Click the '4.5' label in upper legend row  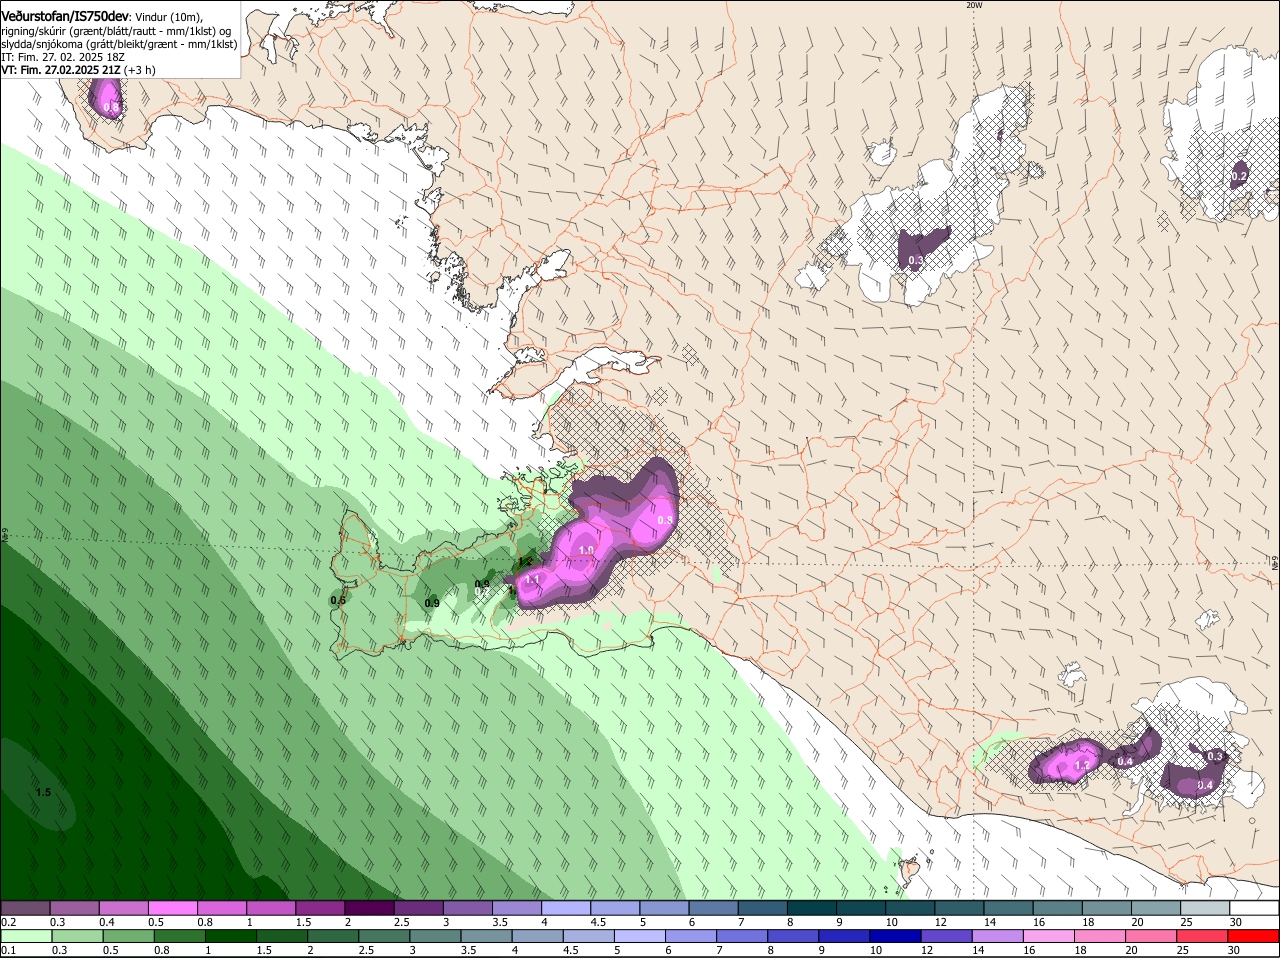598,921
